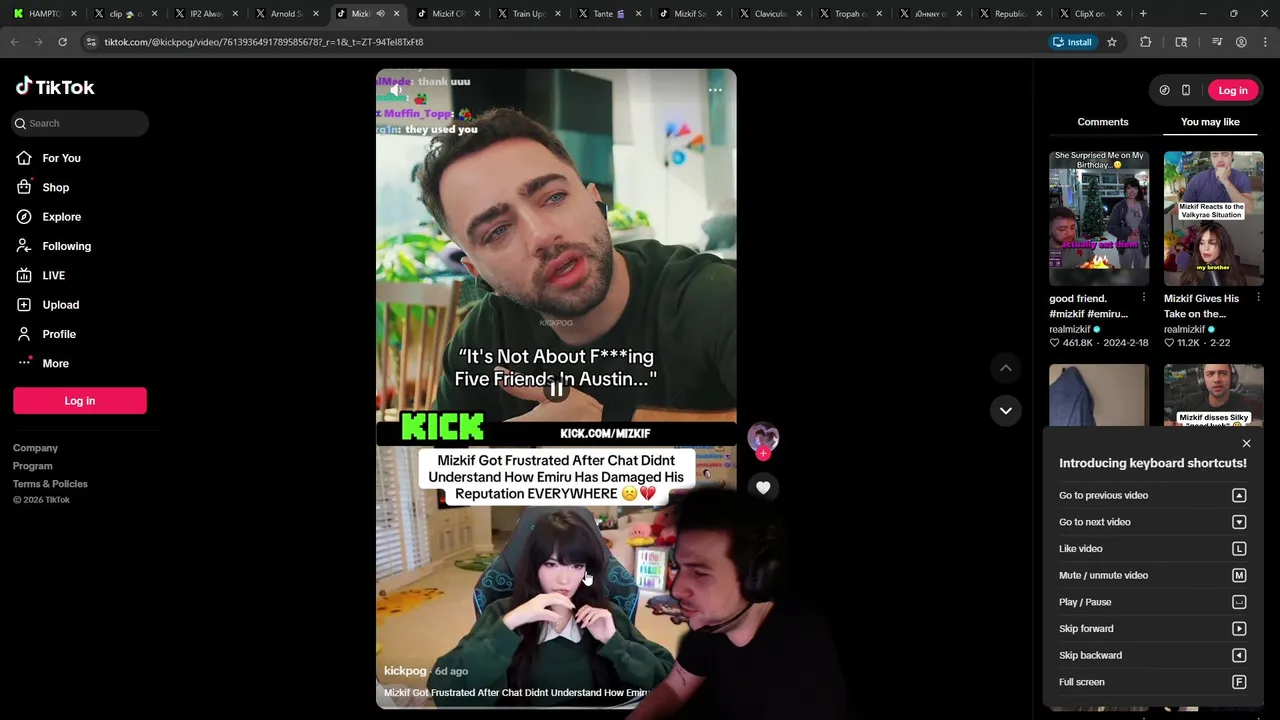This screenshot has width=1280, height=720.
Task: Open the kickpog author avatar
Action: point(763,437)
